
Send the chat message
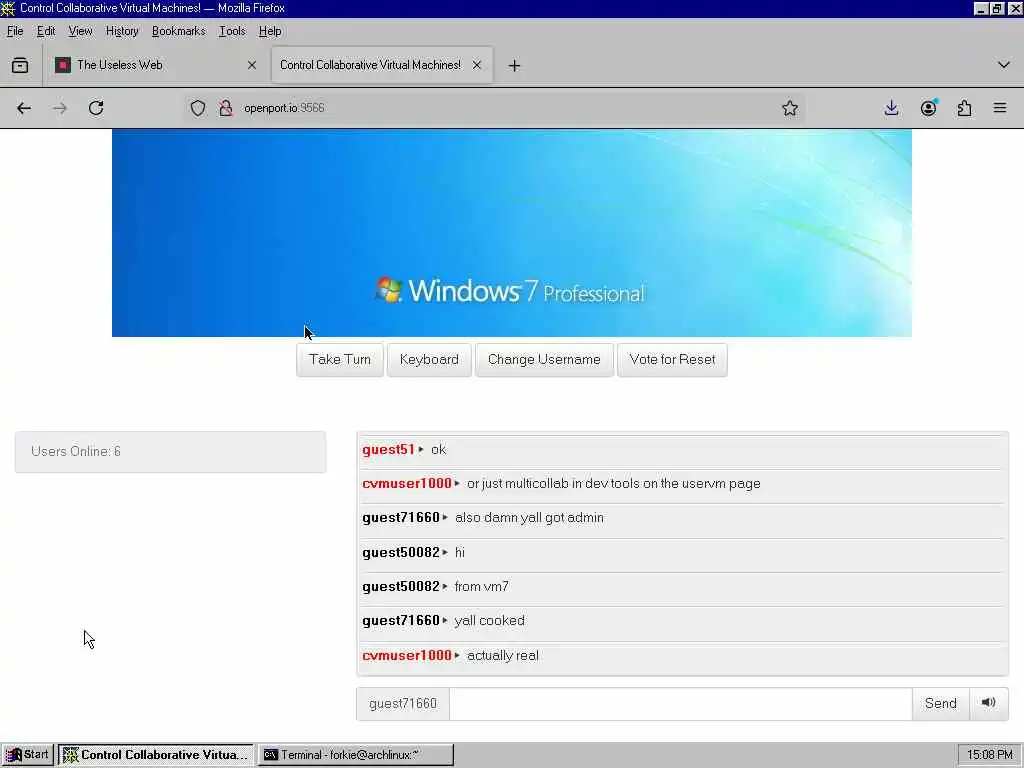point(940,703)
